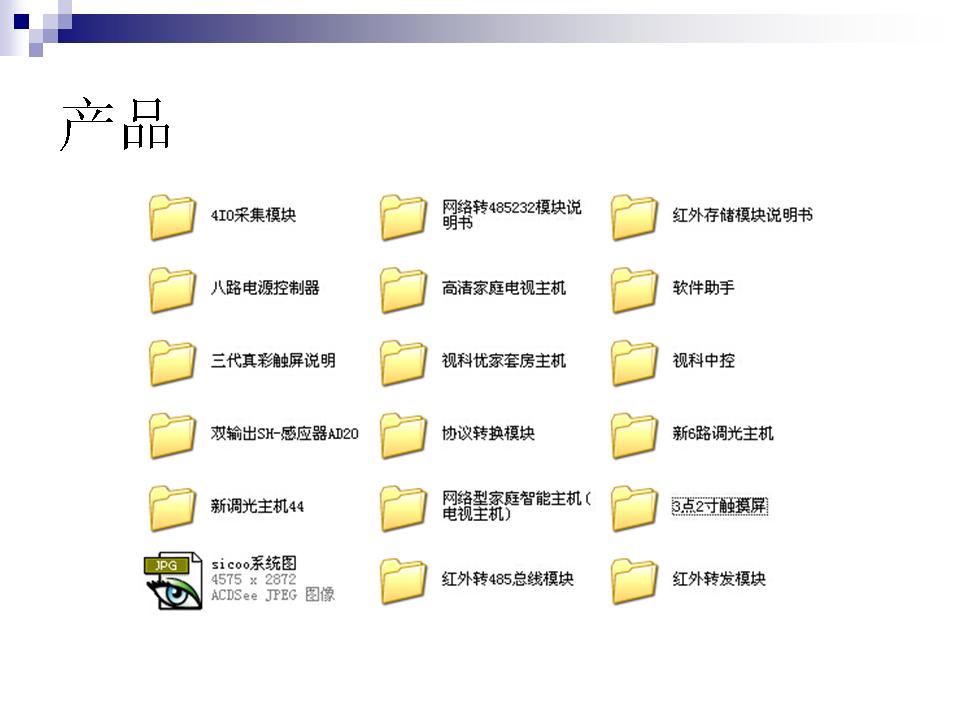Open the 三代真彩触屏说明 folder icon

[x=172, y=362]
